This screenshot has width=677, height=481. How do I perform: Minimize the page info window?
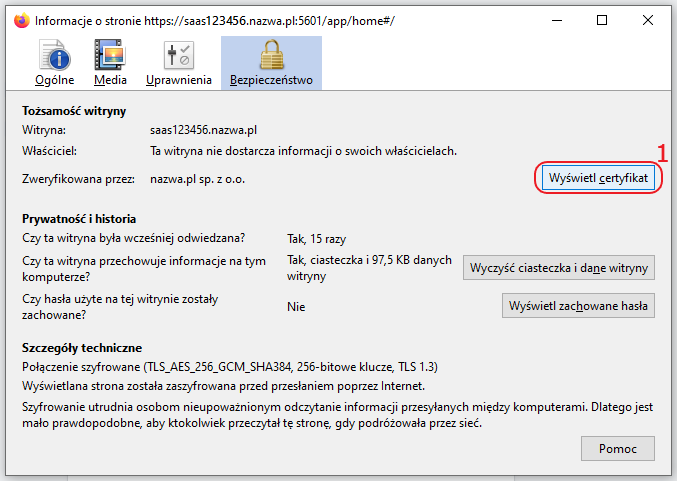pyautogui.click(x=557, y=20)
